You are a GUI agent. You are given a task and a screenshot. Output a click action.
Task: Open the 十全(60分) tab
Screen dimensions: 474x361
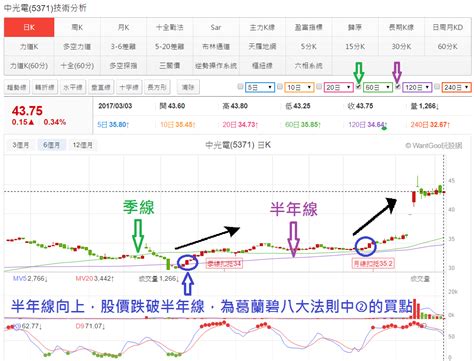click(77, 66)
